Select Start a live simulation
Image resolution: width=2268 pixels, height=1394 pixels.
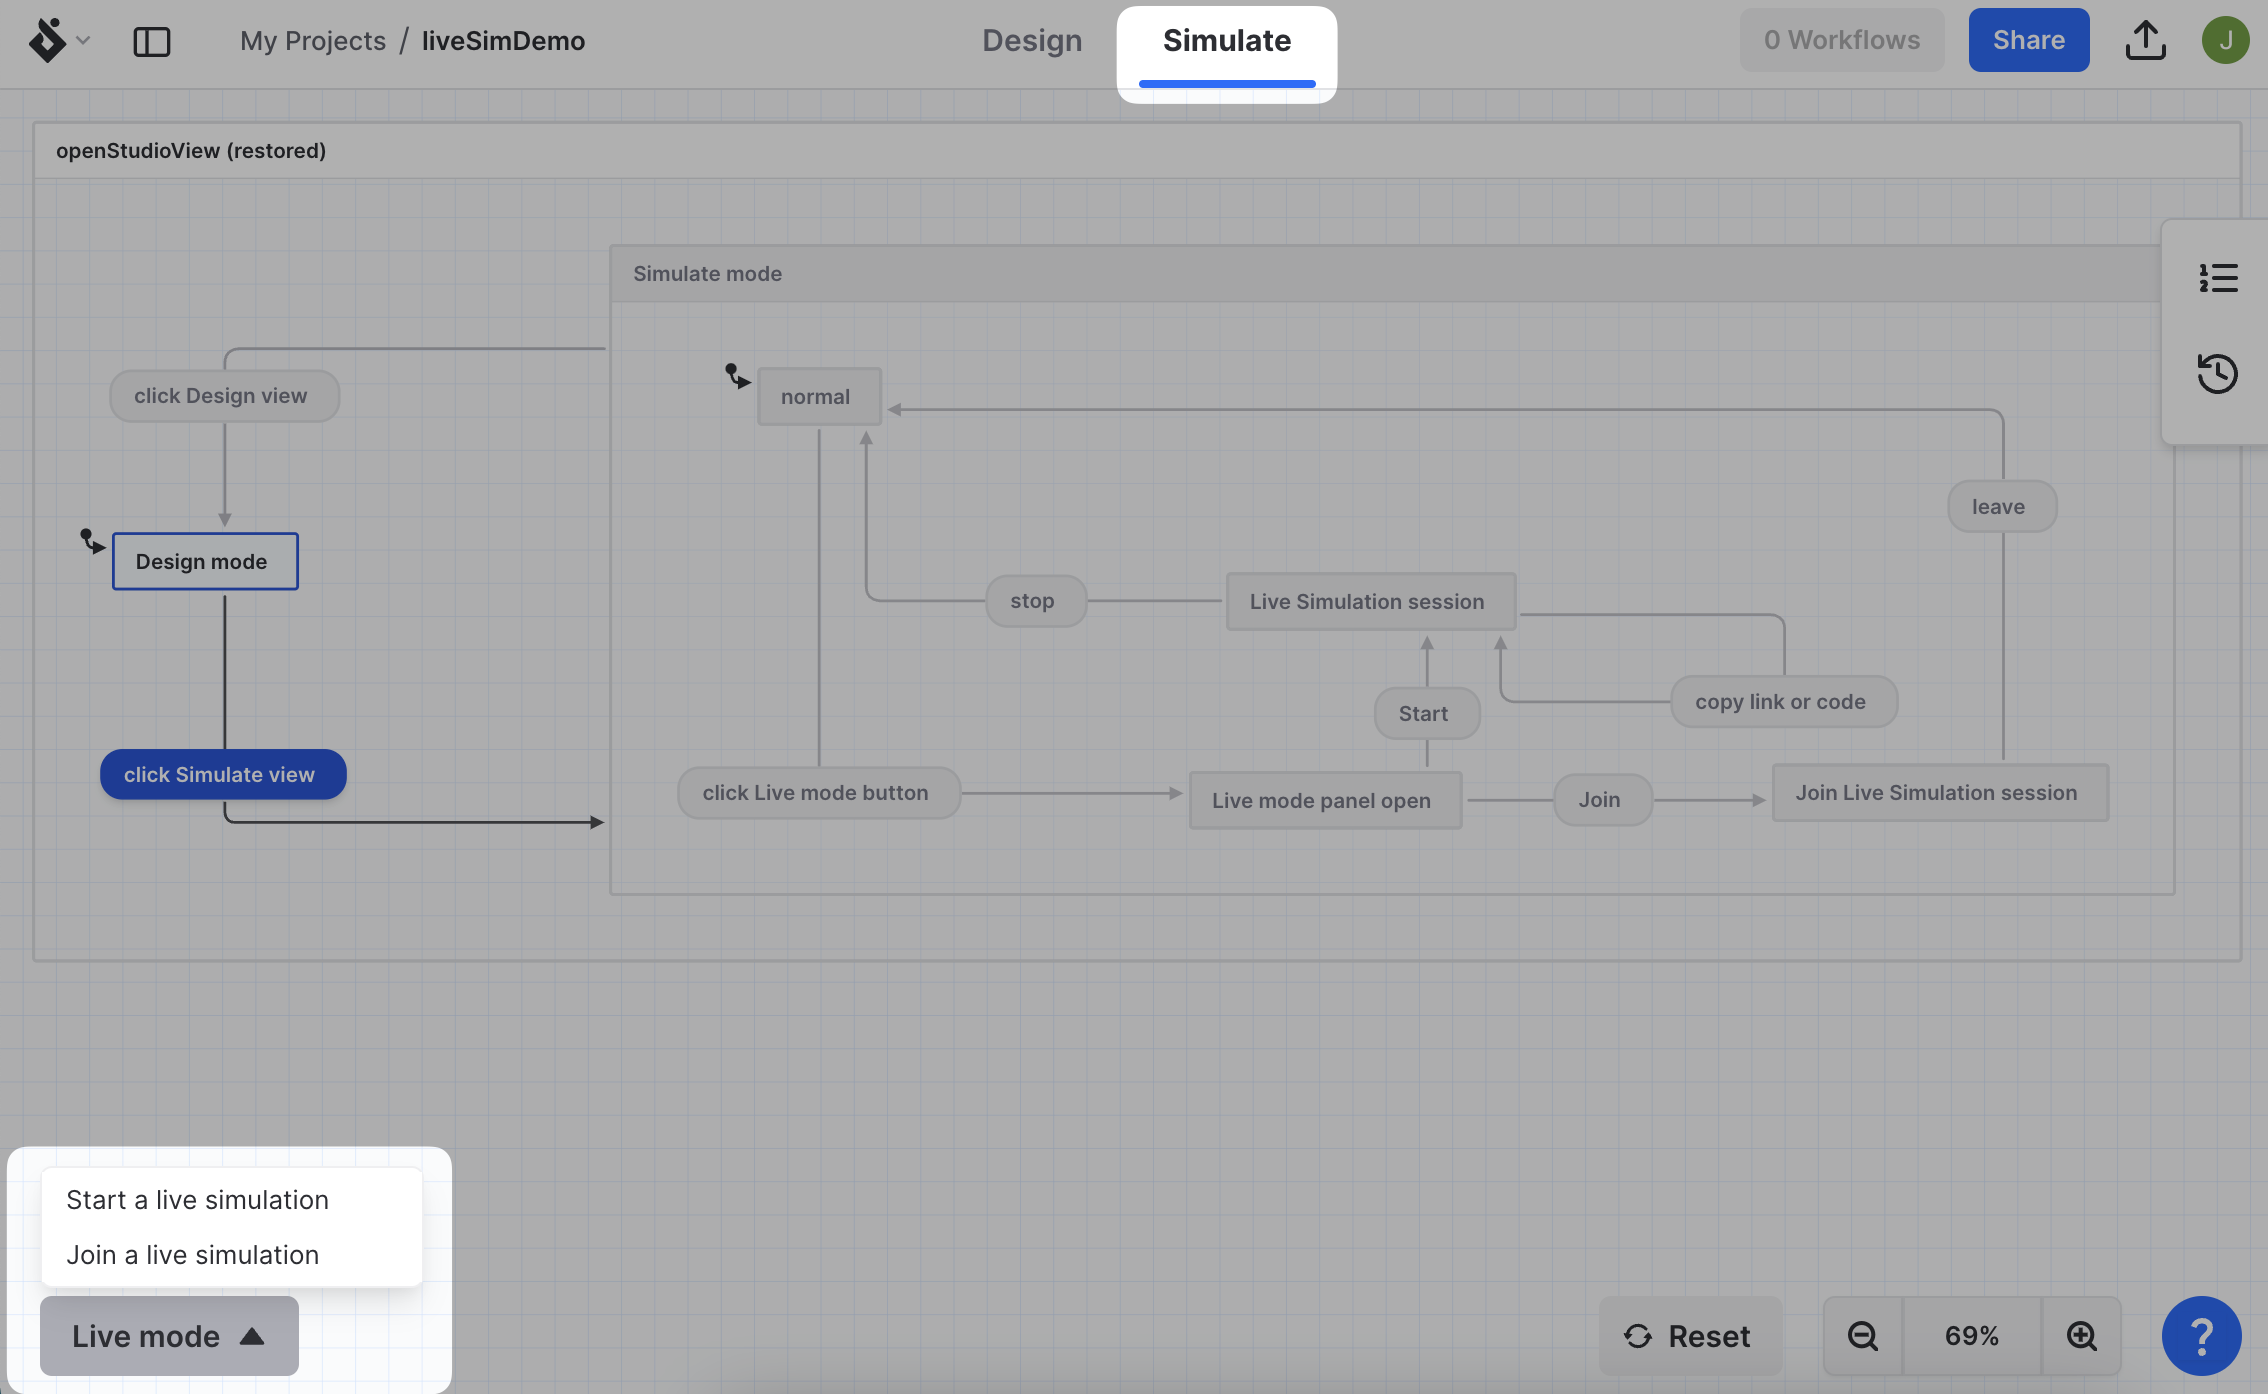coord(198,1200)
